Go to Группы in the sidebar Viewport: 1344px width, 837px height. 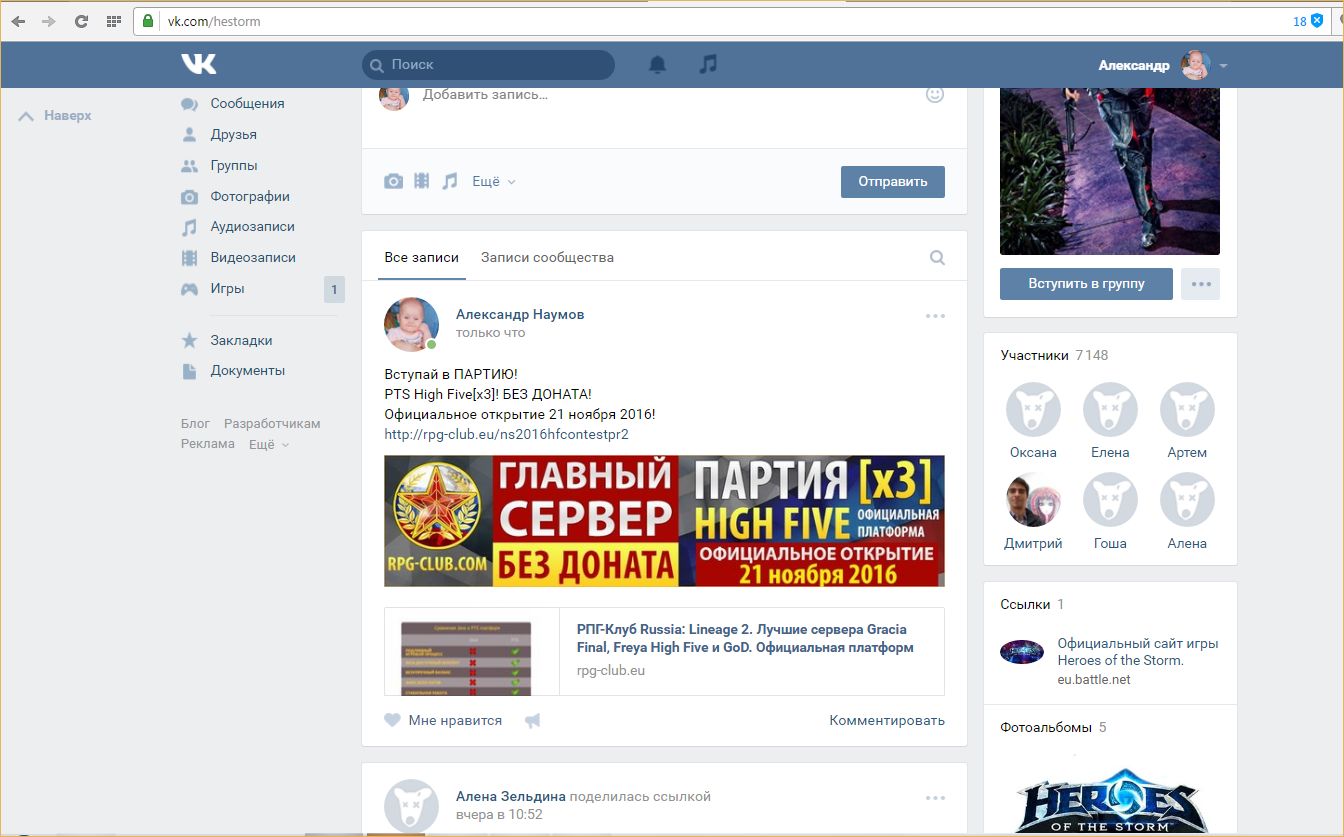pyautogui.click(x=234, y=165)
